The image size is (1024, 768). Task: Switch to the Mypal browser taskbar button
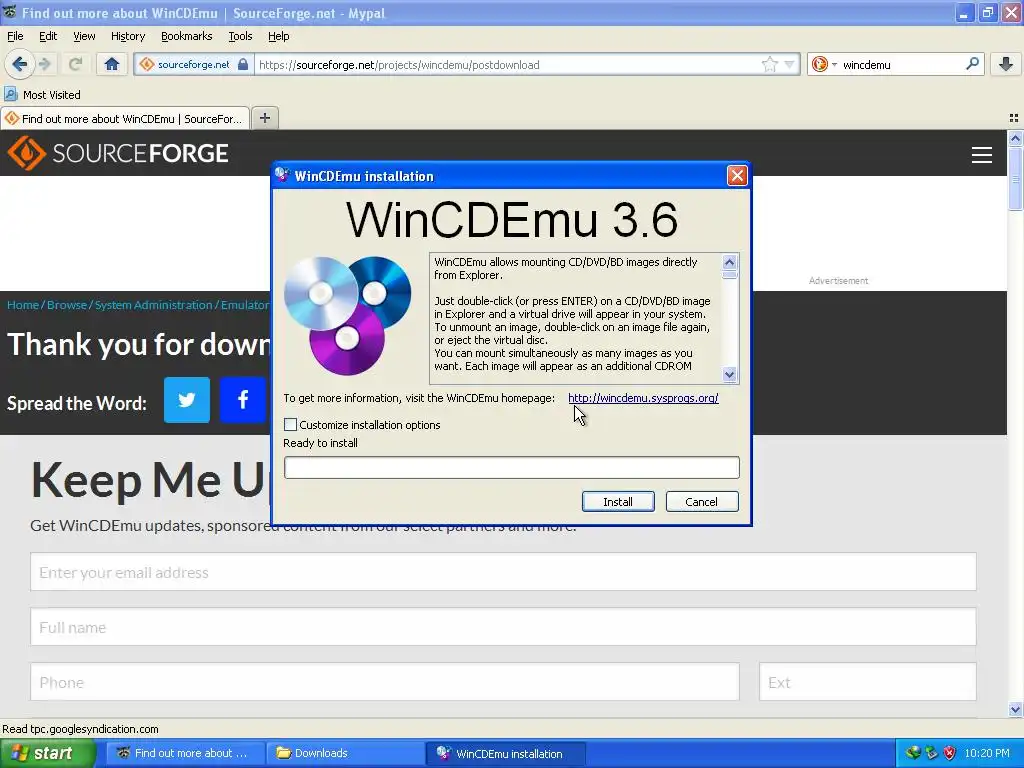tap(185, 753)
